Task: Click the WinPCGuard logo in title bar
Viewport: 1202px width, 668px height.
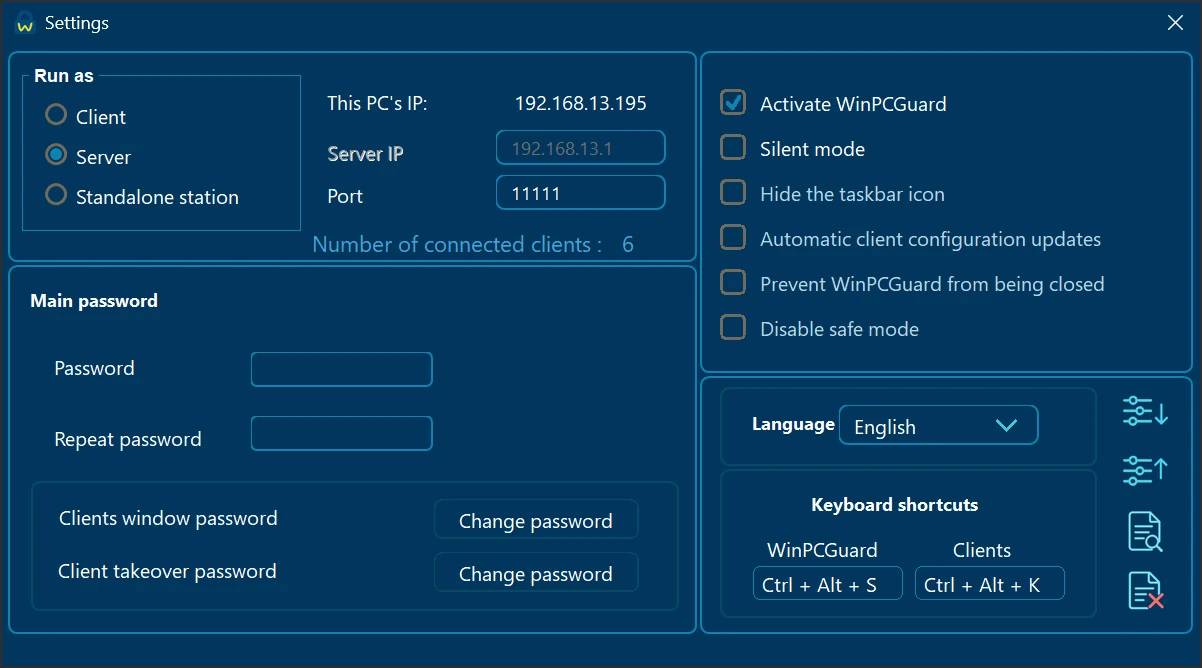Action: tap(26, 22)
